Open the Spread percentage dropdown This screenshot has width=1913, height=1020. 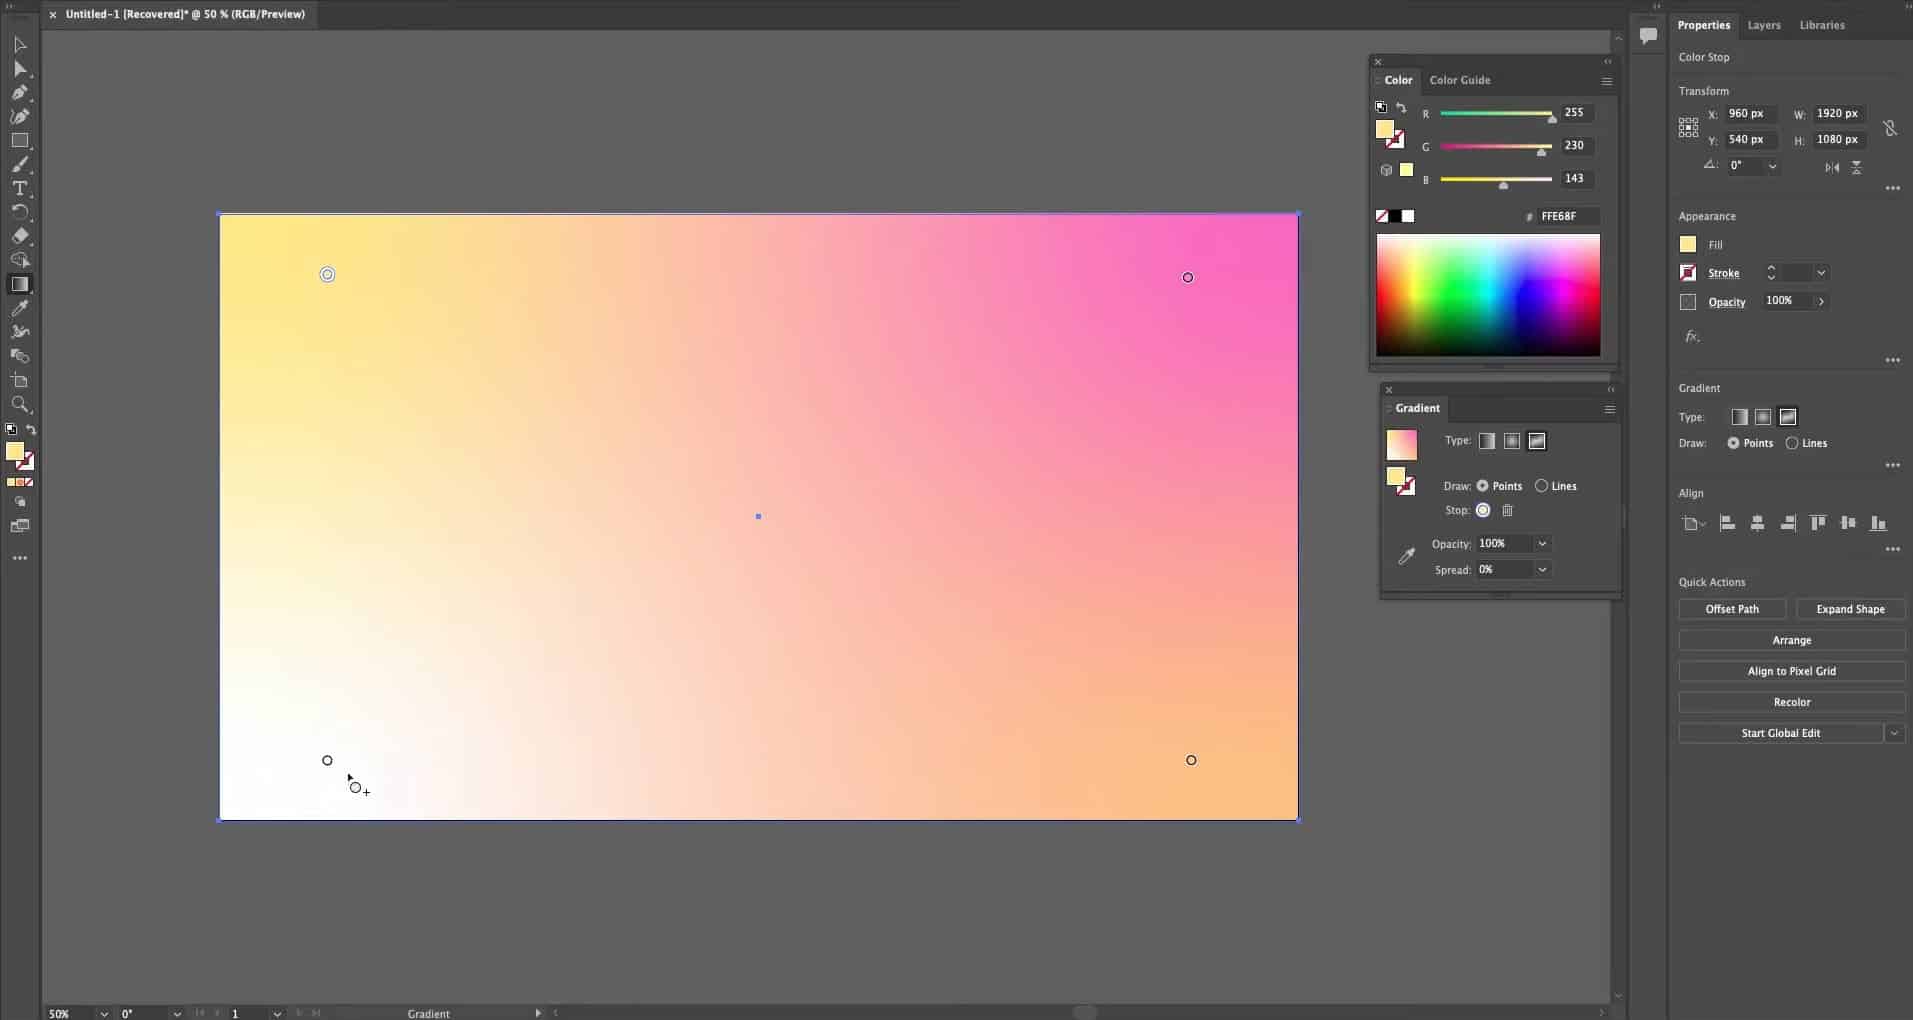pyautogui.click(x=1542, y=570)
